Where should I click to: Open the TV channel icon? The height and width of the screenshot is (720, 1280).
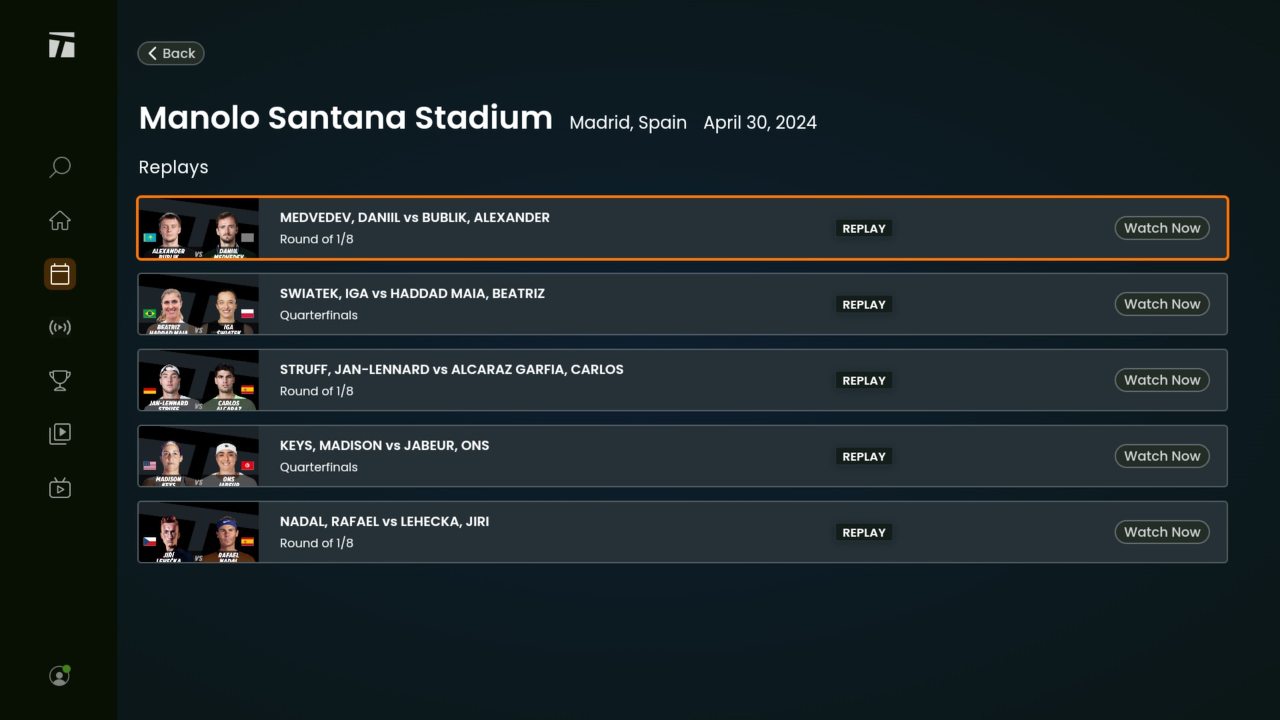(x=60, y=488)
